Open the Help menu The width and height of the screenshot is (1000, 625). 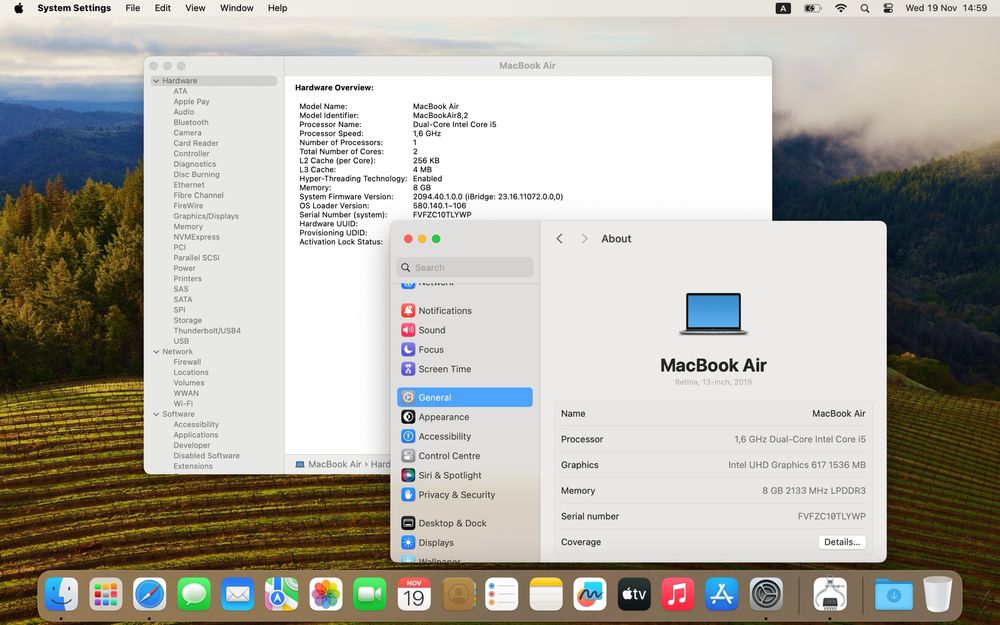277,8
